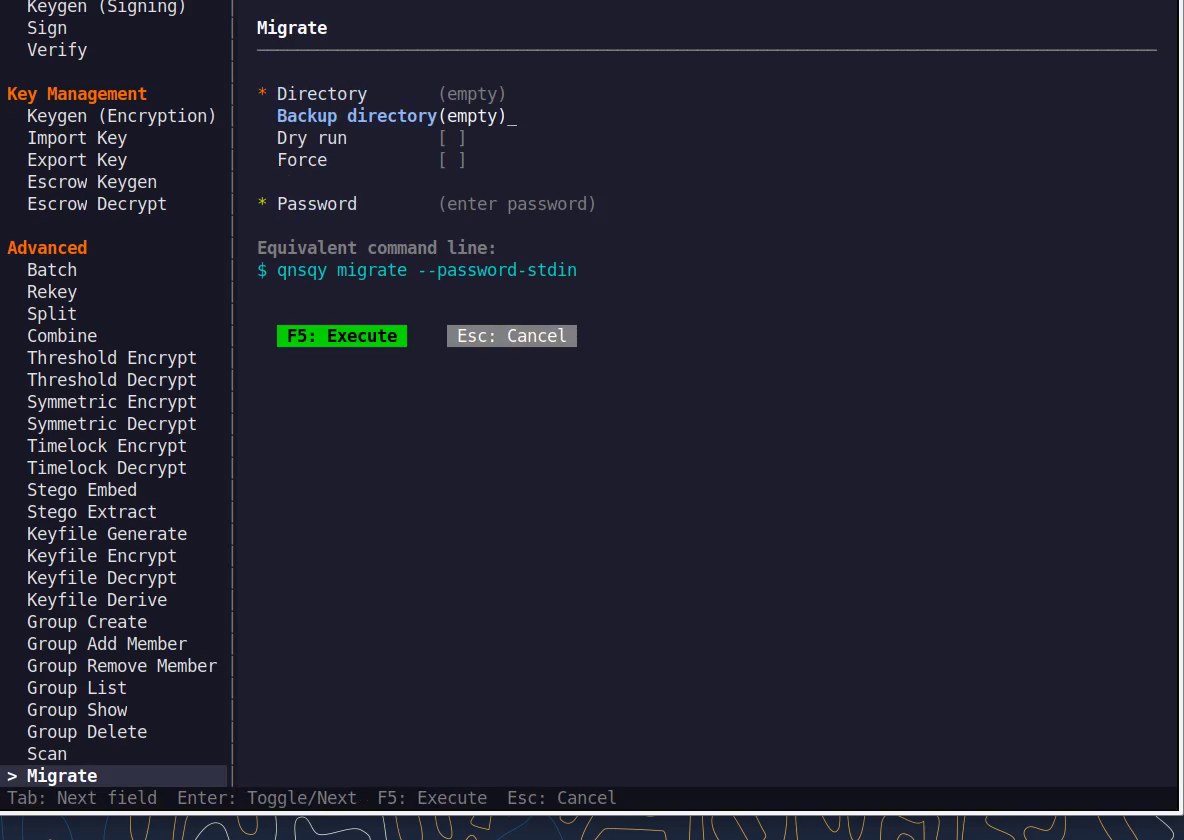The width and height of the screenshot is (1184, 840).
Task: Toggle the Dry run checkbox
Action: coord(452,138)
